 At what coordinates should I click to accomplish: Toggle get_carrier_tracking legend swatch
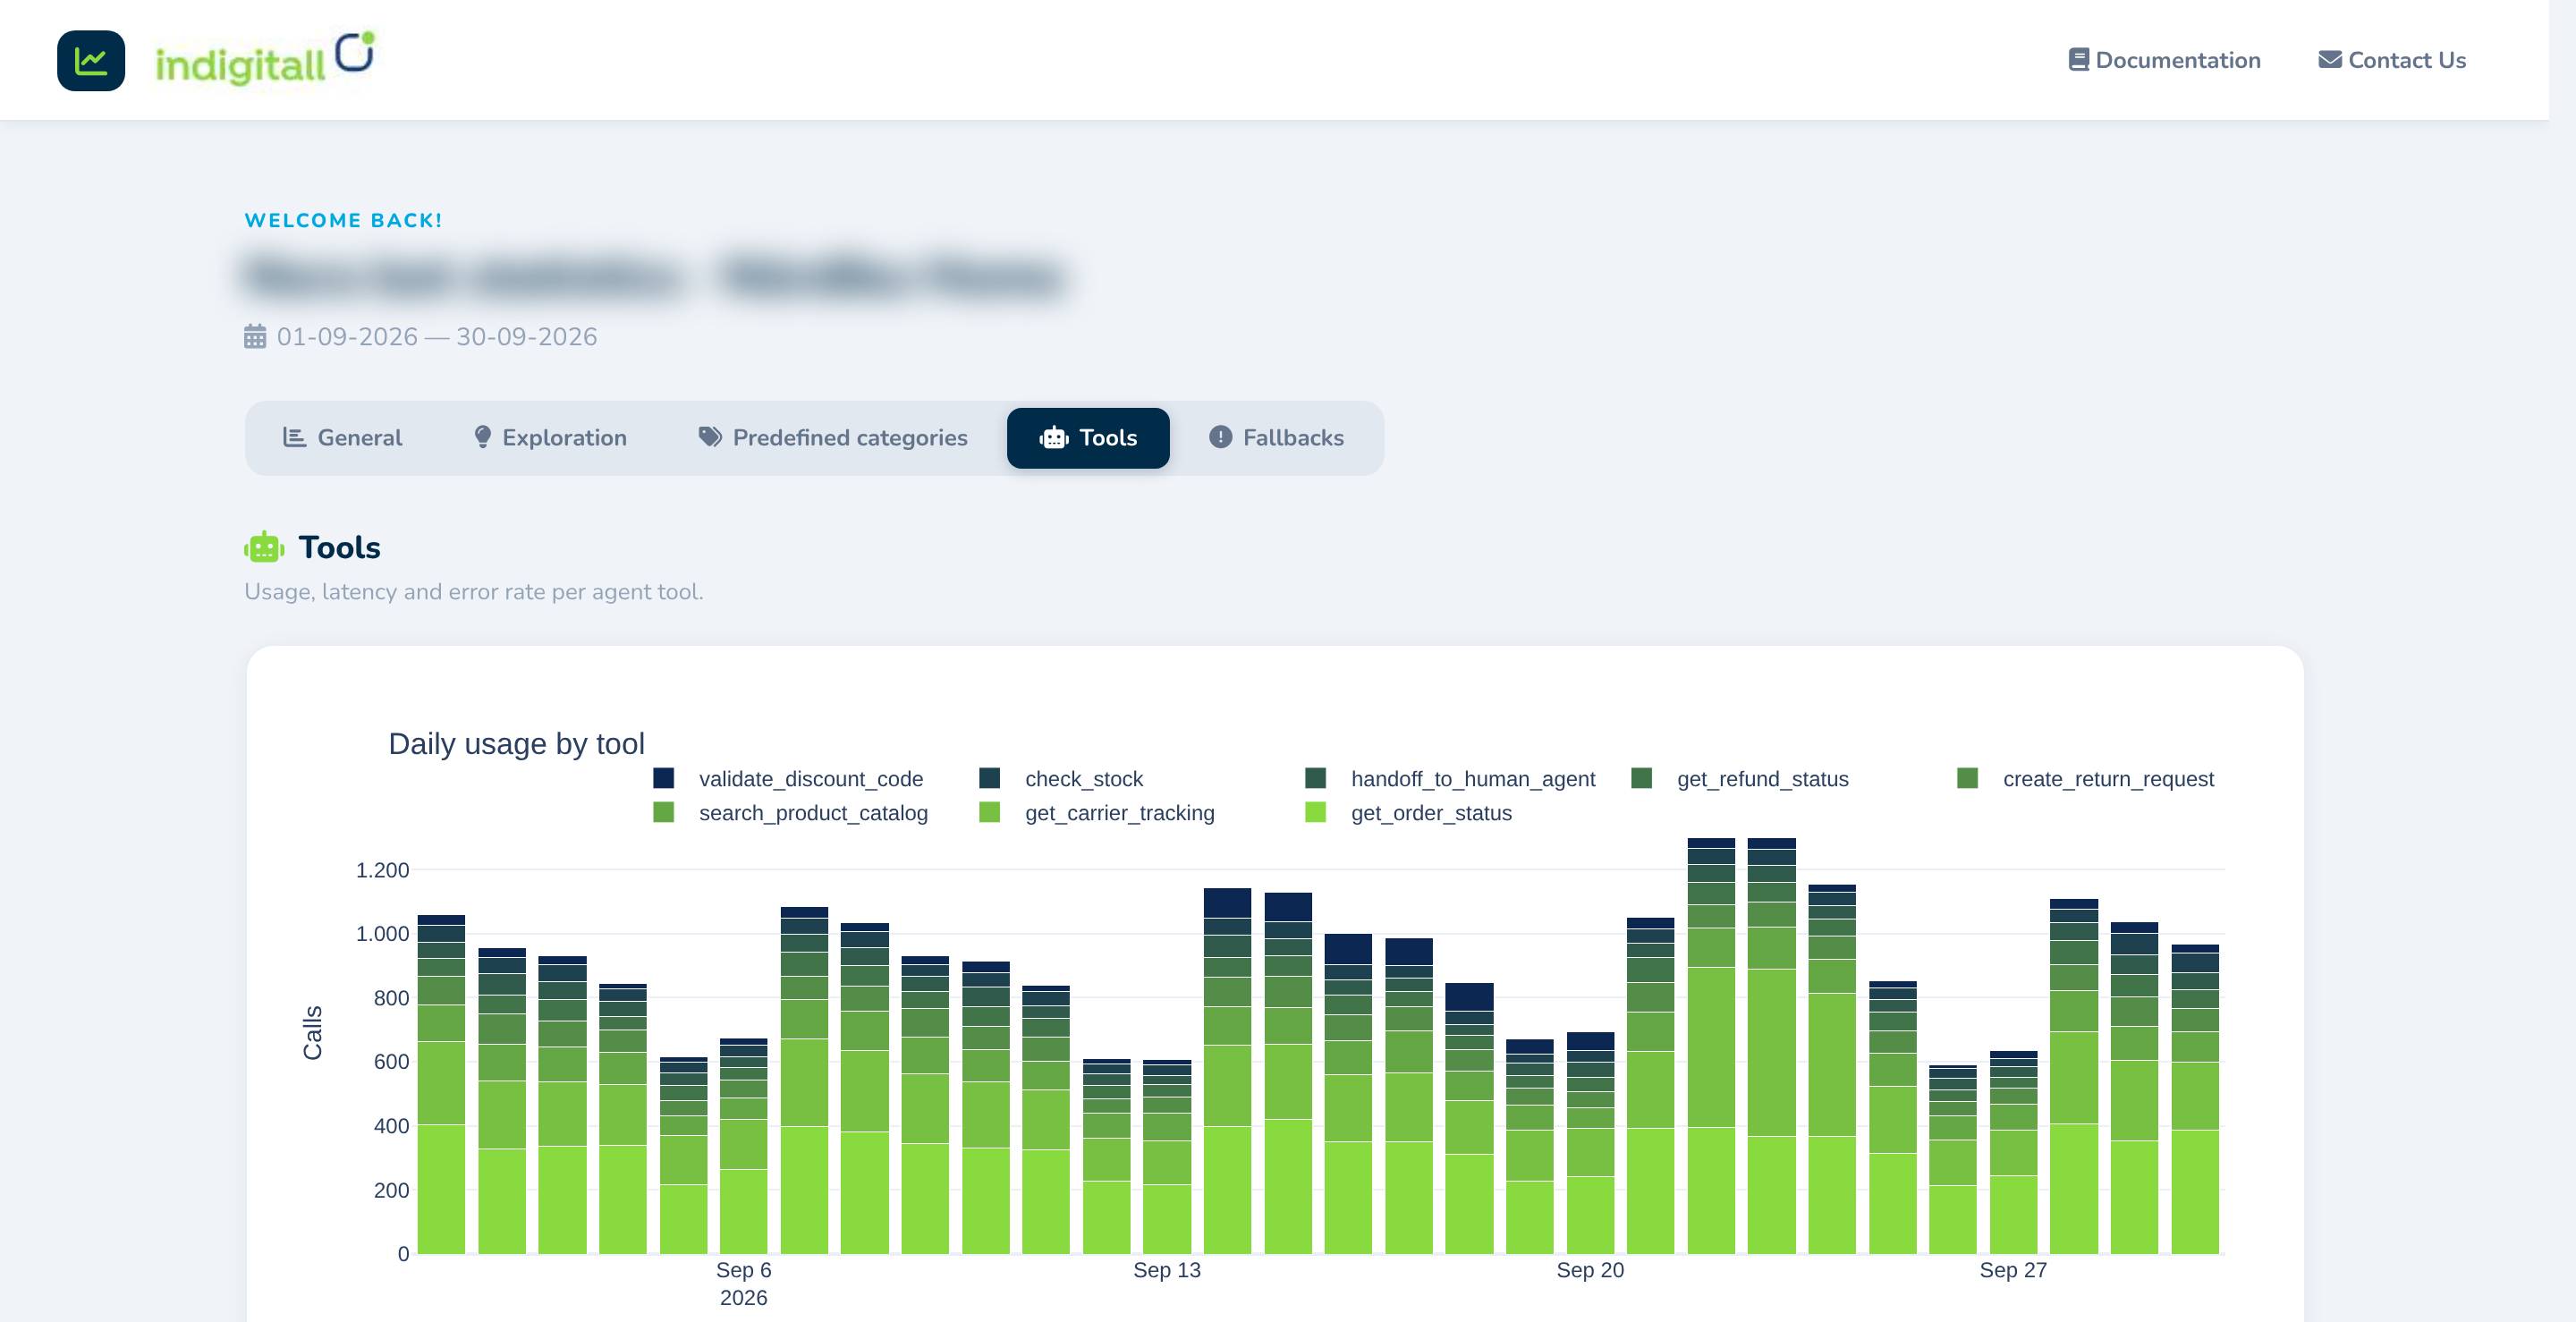coord(989,812)
